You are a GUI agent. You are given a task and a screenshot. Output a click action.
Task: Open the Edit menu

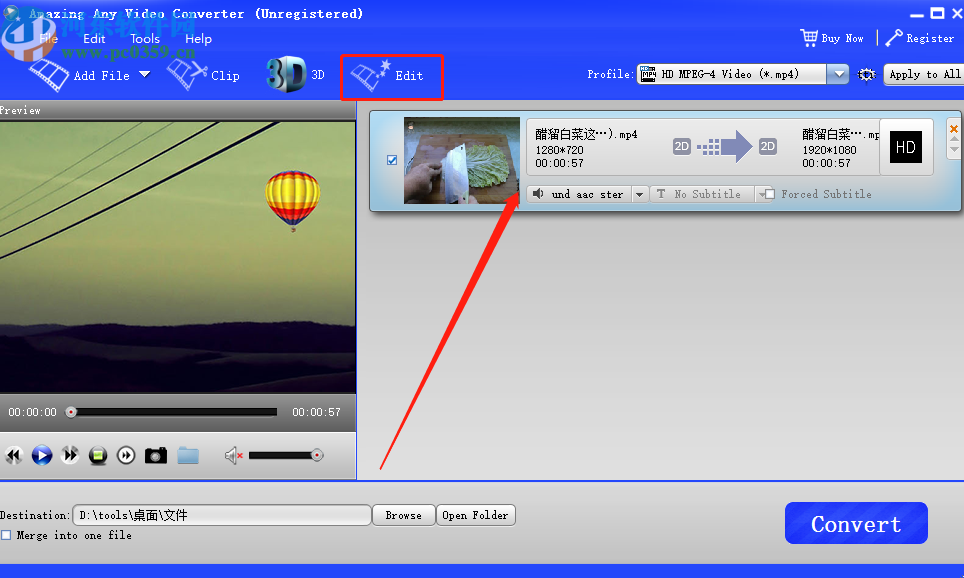click(94, 38)
